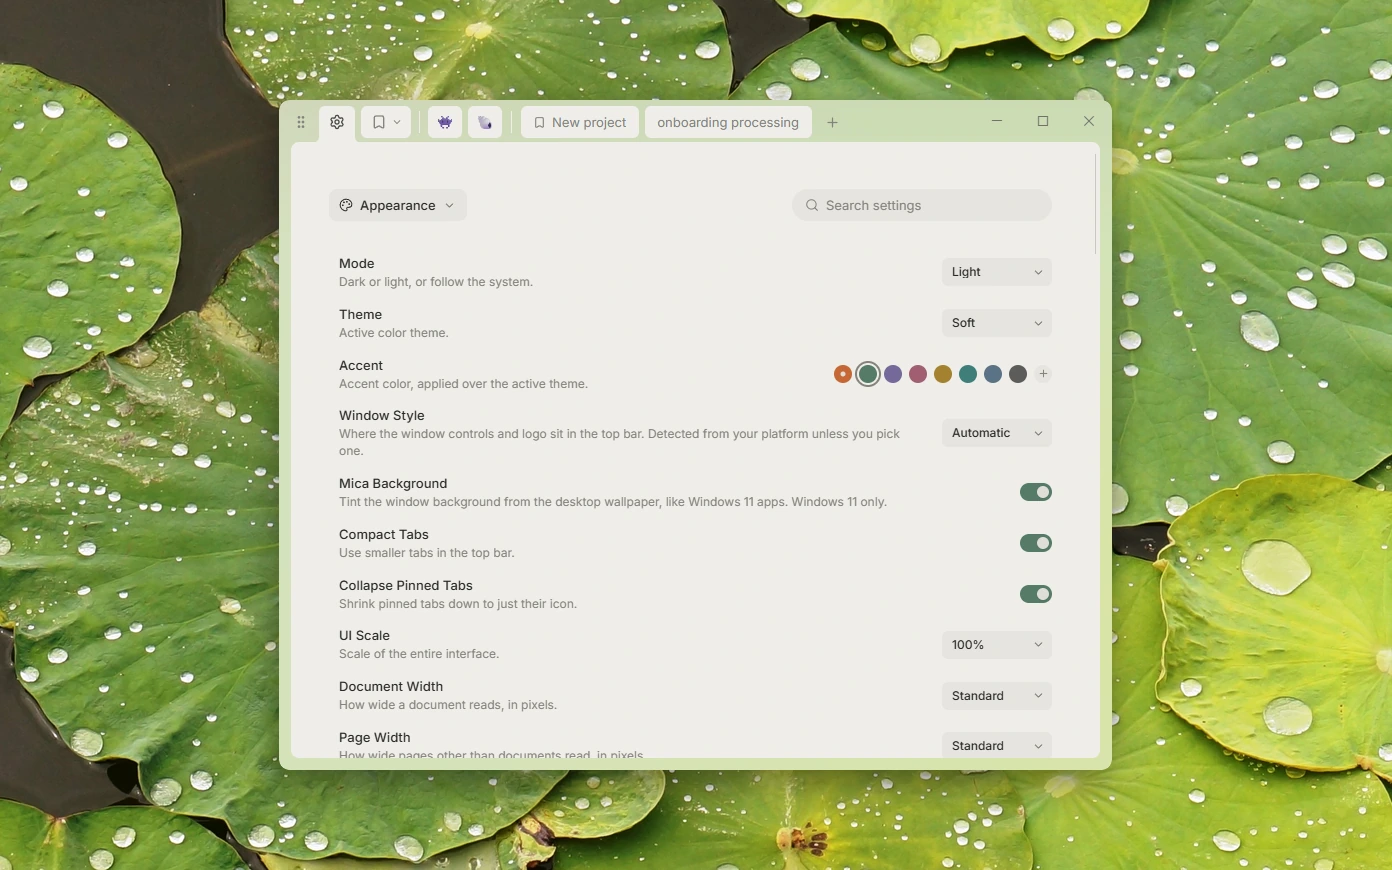Switch to the New project tab
Viewport: 1392px width, 870px height.
click(x=580, y=122)
